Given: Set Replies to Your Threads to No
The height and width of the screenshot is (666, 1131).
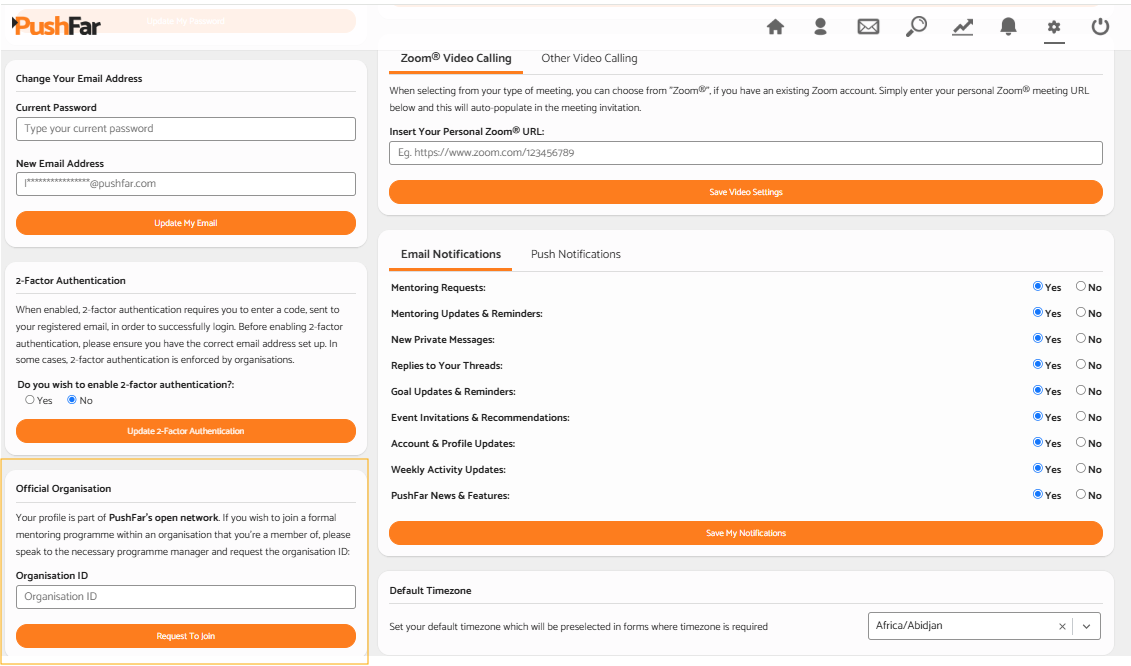Looking at the screenshot, I should point(1081,364).
